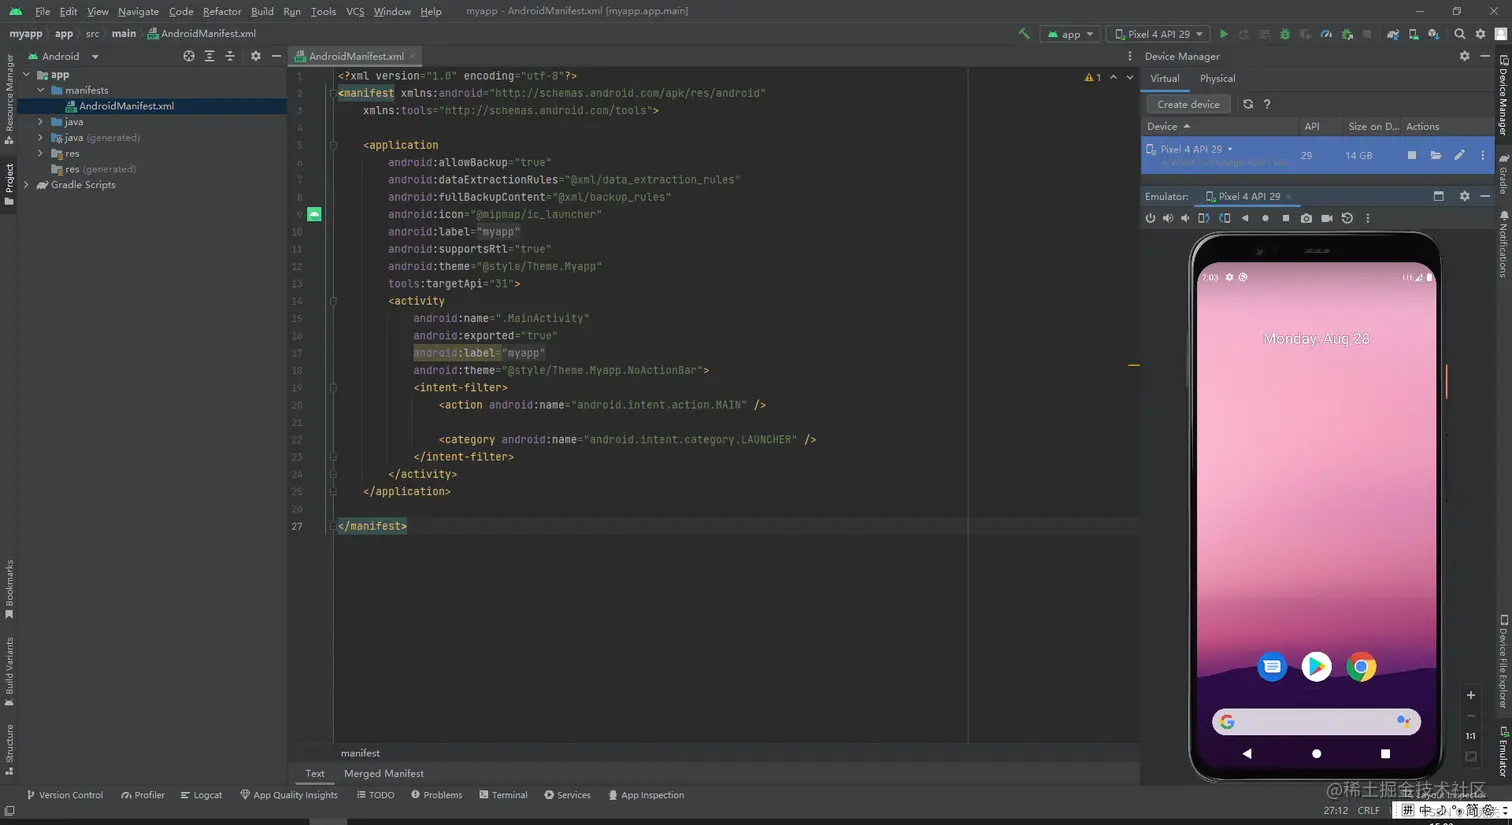
Task: Start debugging with the green bug icon
Action: (x=1285, y=34)
